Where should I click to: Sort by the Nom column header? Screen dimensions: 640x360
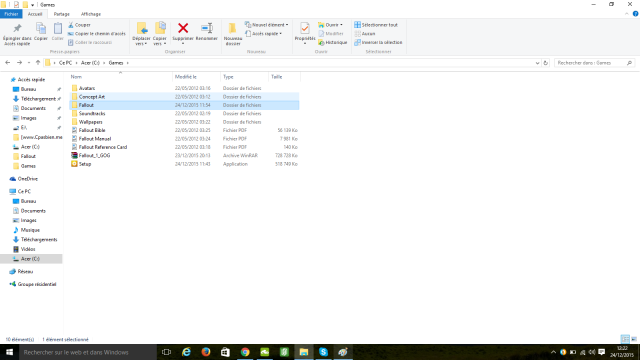tap(76, 77)
